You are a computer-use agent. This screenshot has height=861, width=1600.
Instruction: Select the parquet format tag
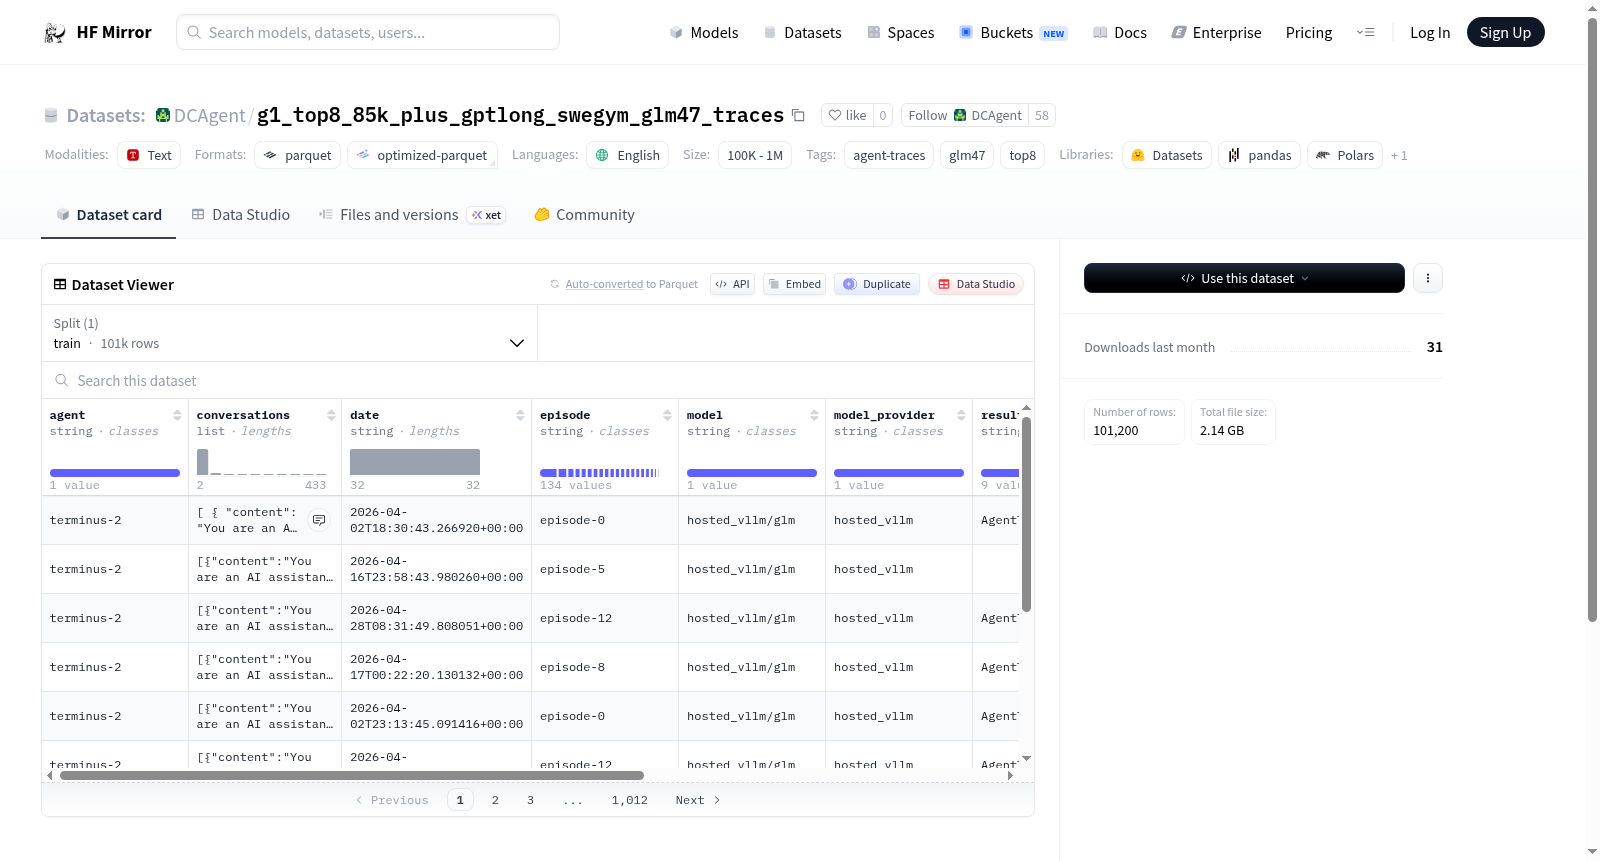pos(297,155)
